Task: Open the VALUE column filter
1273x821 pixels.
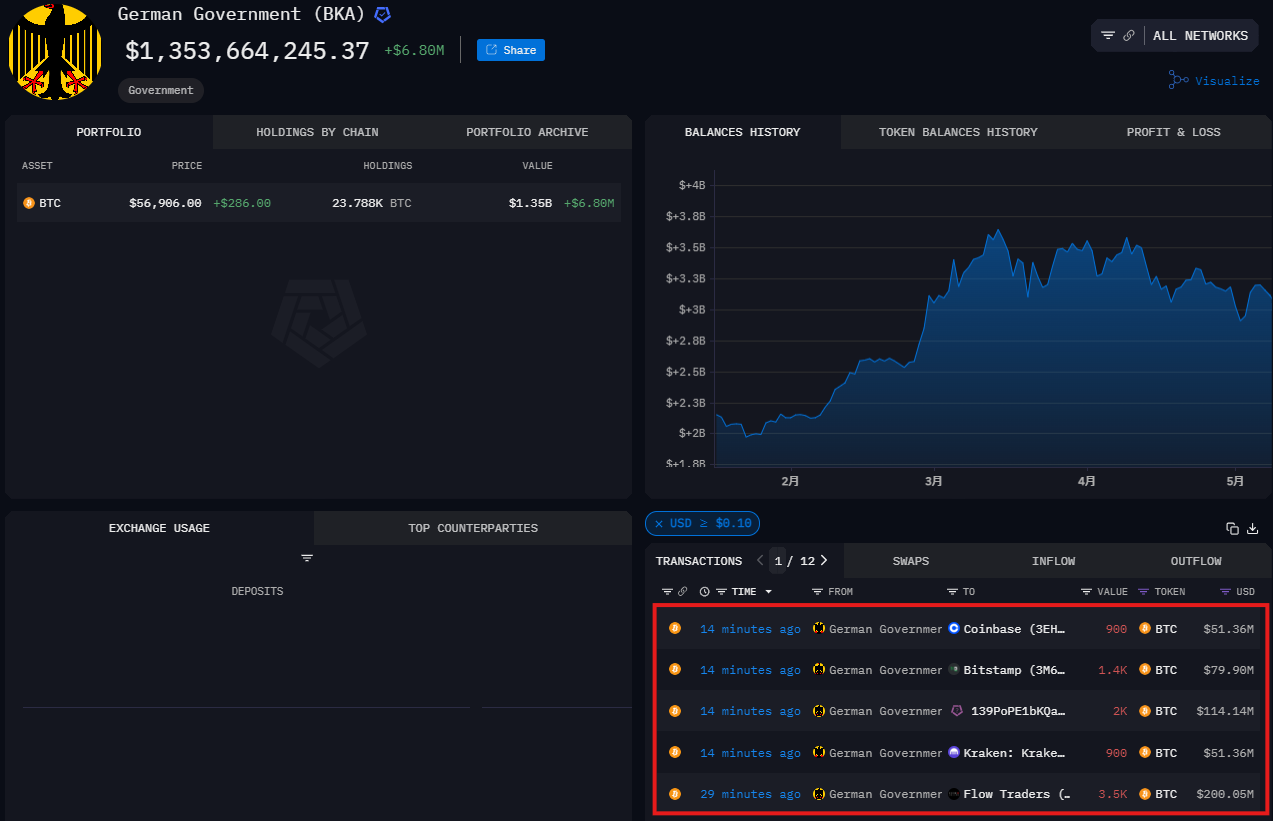Action: click(x=1086, y=592)
